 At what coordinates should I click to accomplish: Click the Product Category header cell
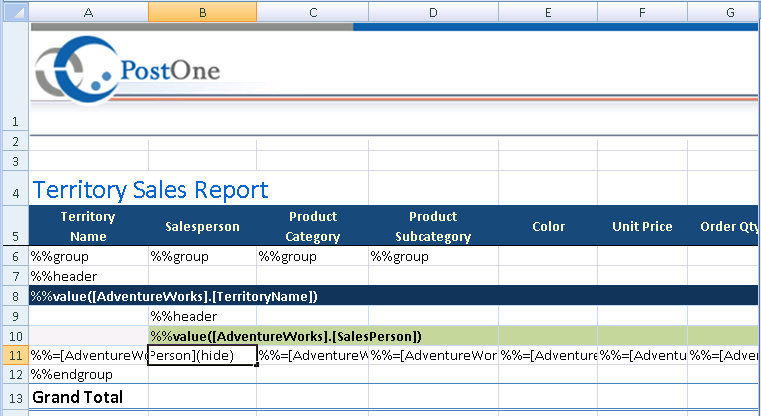pos(313,226)
